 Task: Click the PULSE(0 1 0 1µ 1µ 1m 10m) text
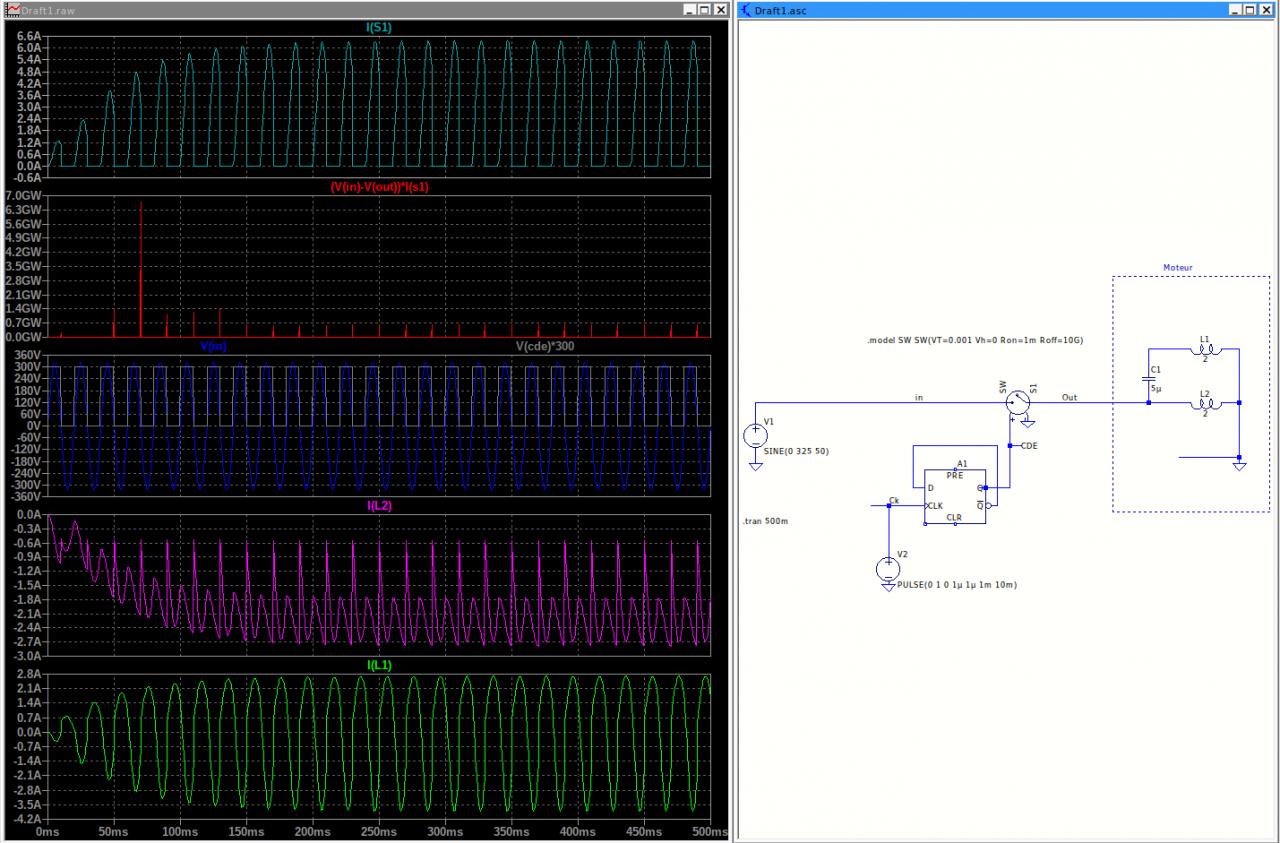(x=957, y=584)
